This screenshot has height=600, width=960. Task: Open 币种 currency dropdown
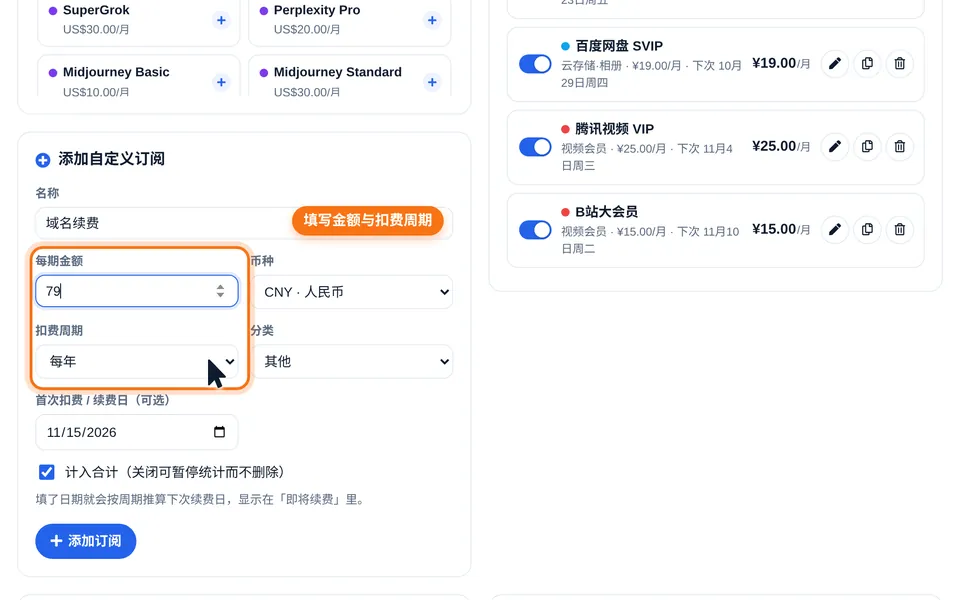pyautogui.click(x=352, y=292)
